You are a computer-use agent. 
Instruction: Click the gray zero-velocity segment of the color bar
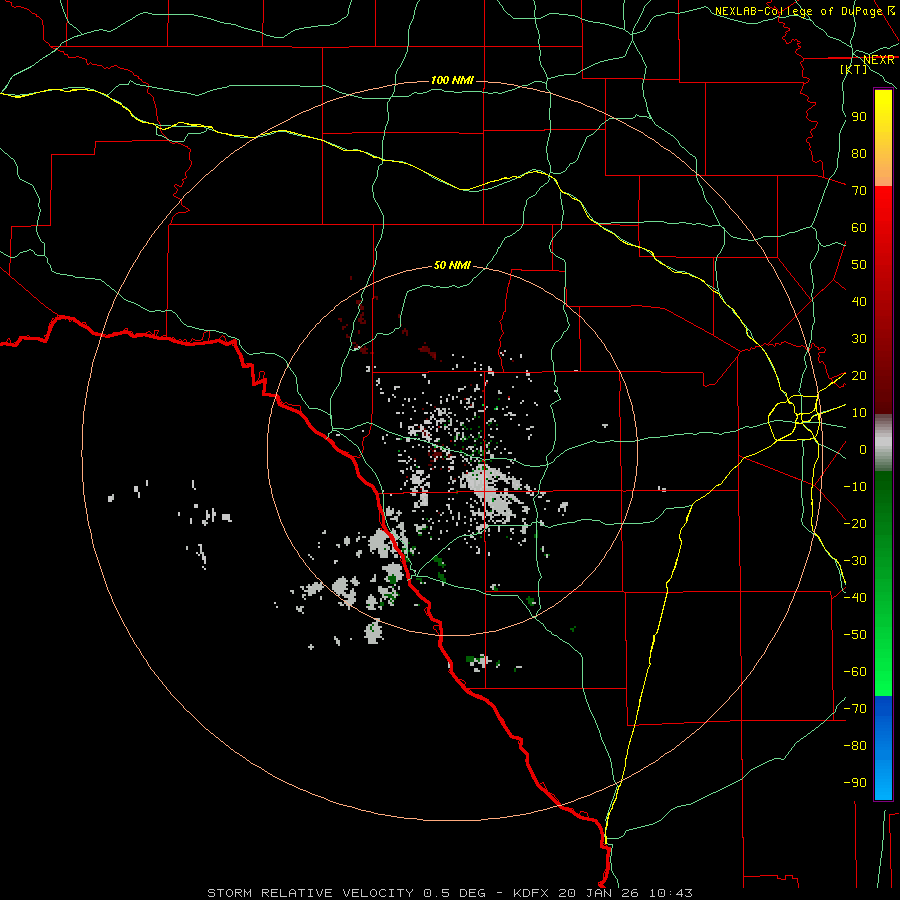883,443
